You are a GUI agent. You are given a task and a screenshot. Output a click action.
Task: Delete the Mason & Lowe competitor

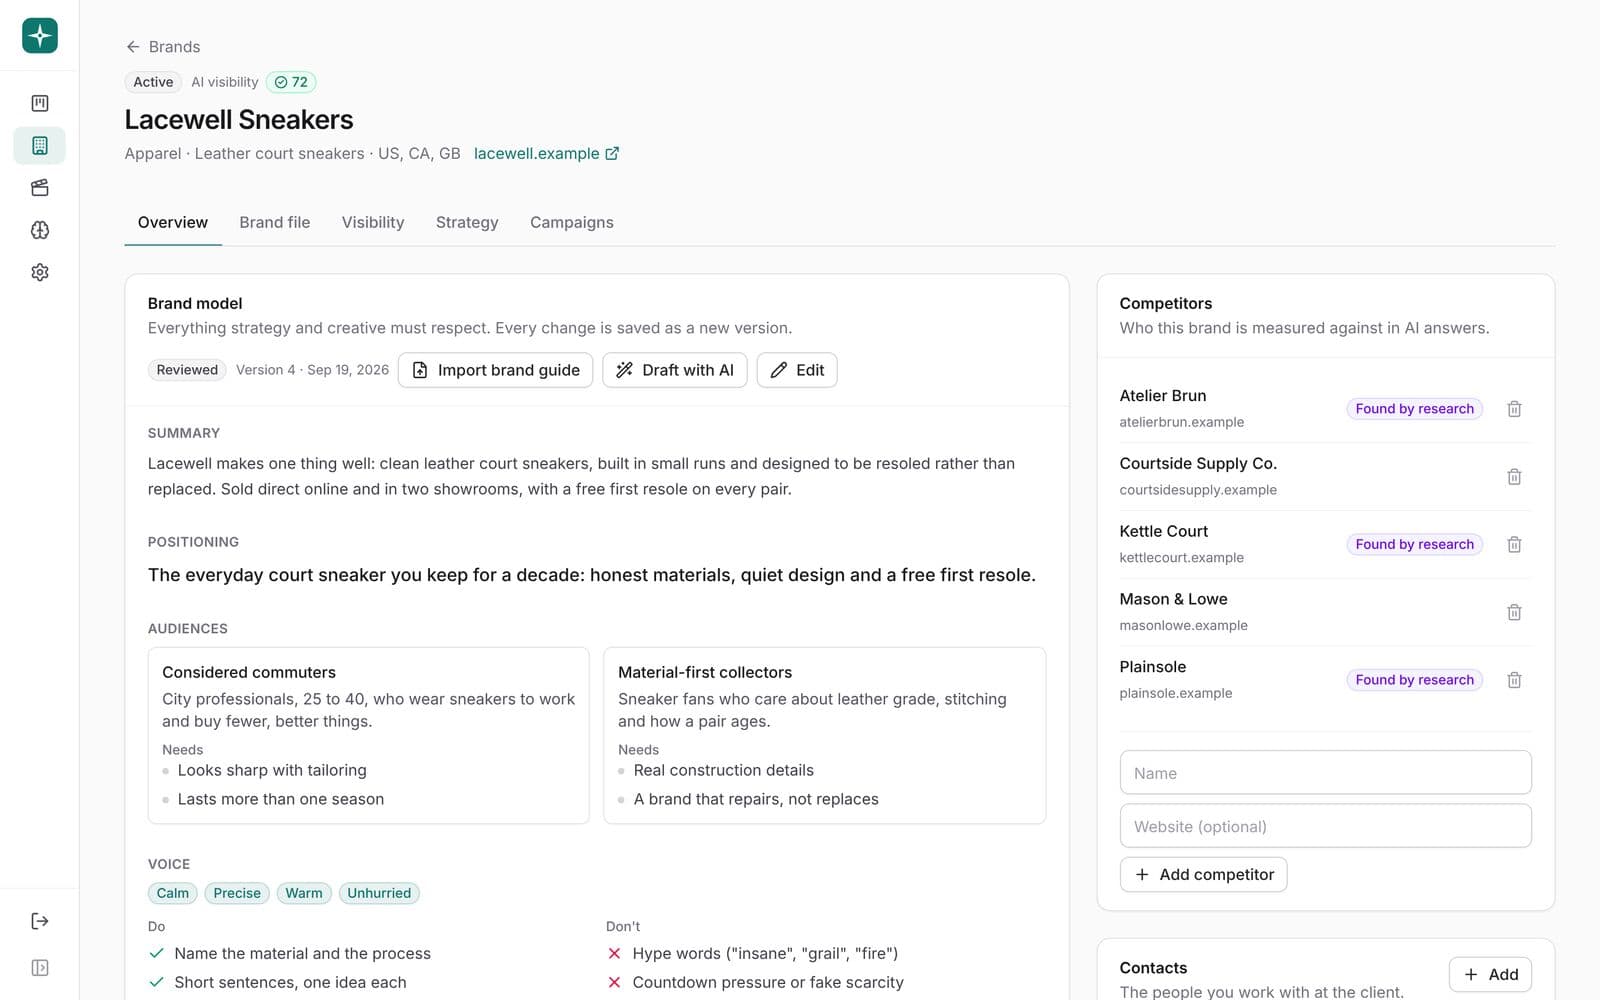point(1514,612)
